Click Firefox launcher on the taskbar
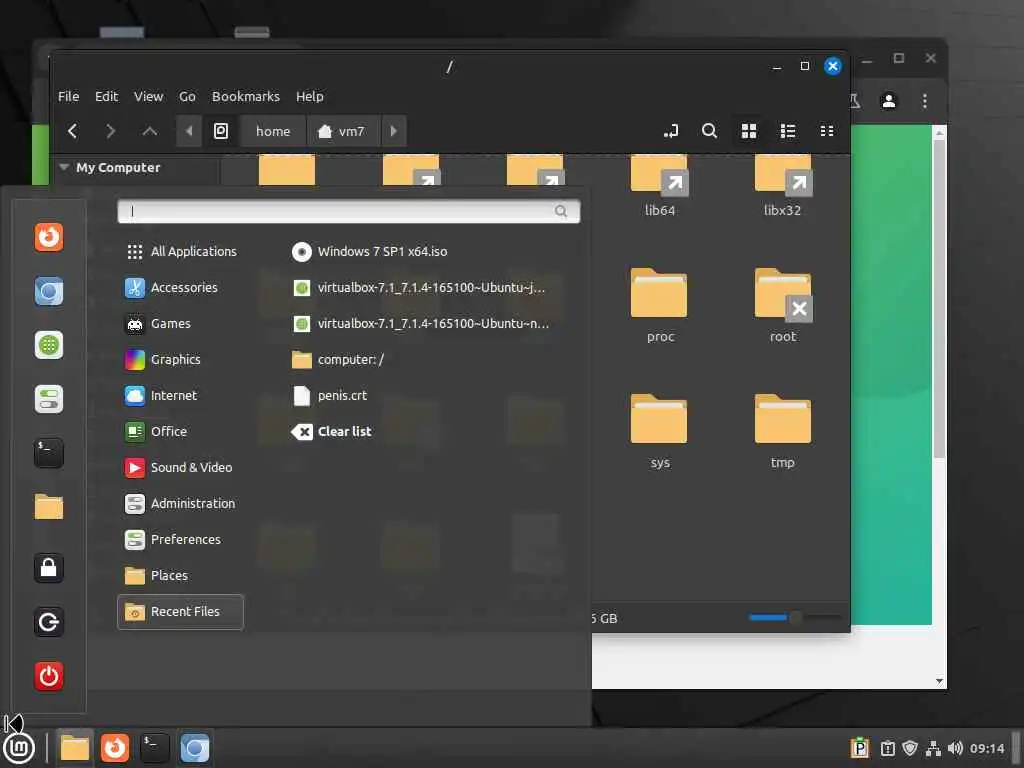1024x768 pixels. [115, 748]
